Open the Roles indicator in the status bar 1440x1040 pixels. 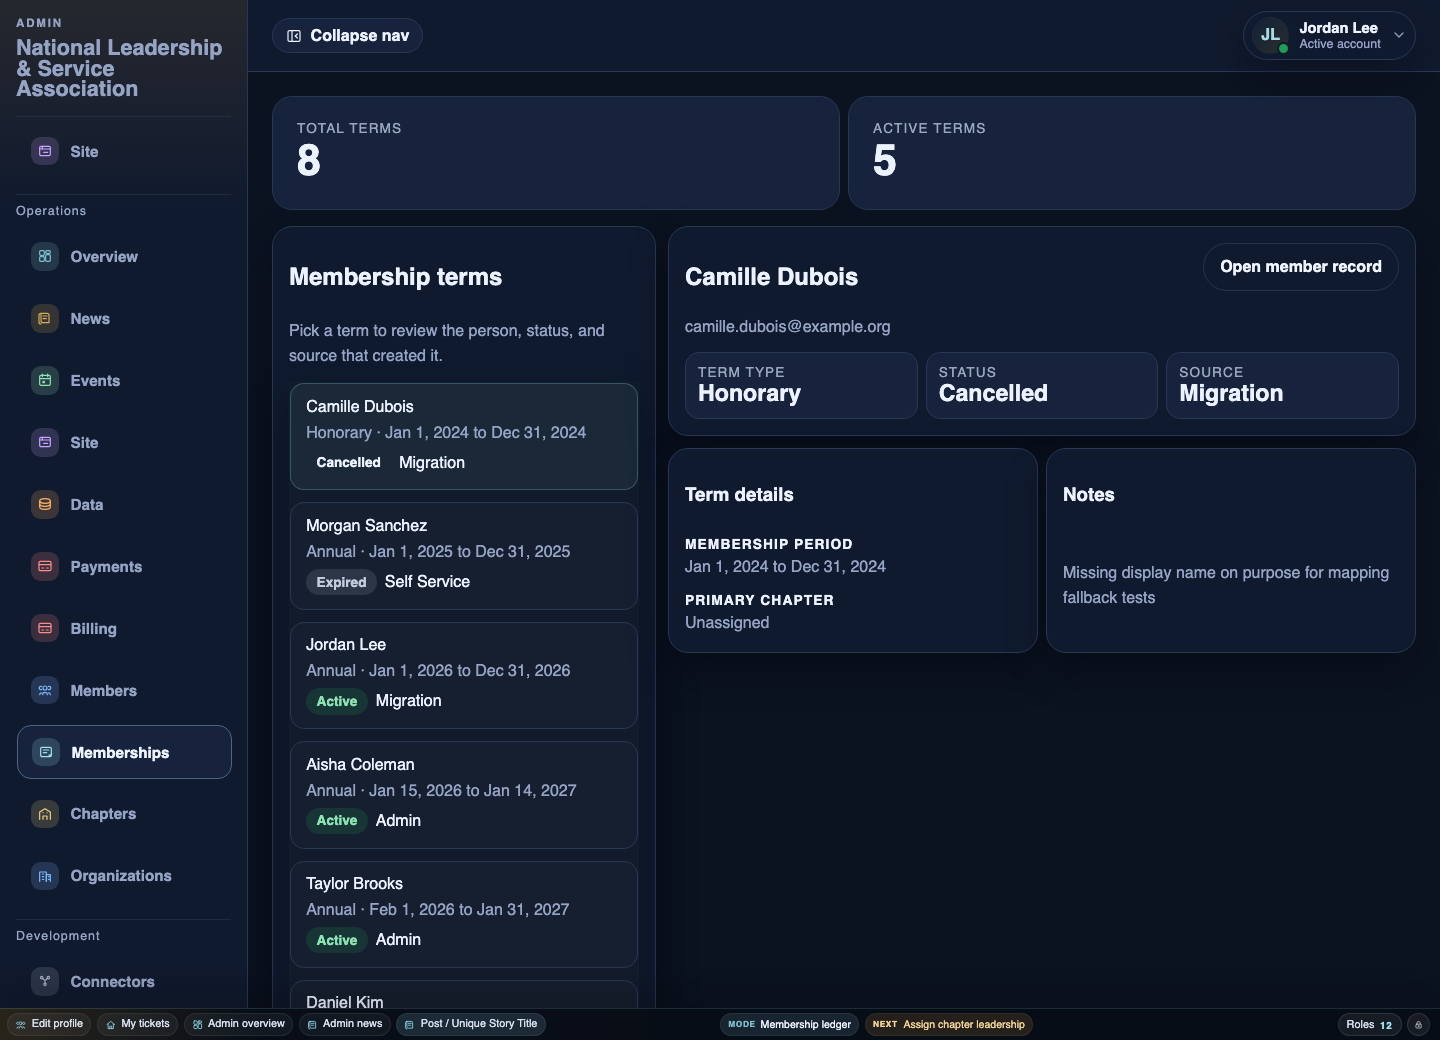click(x=1368, y=1025)
